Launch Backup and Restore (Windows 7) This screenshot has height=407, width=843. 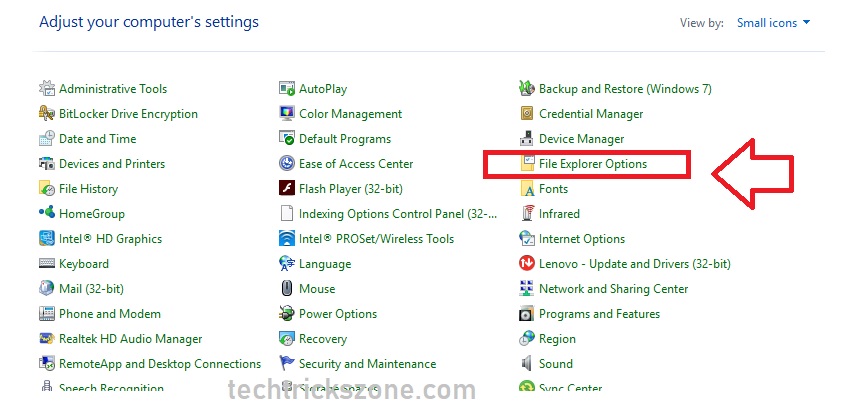point(625,89)
